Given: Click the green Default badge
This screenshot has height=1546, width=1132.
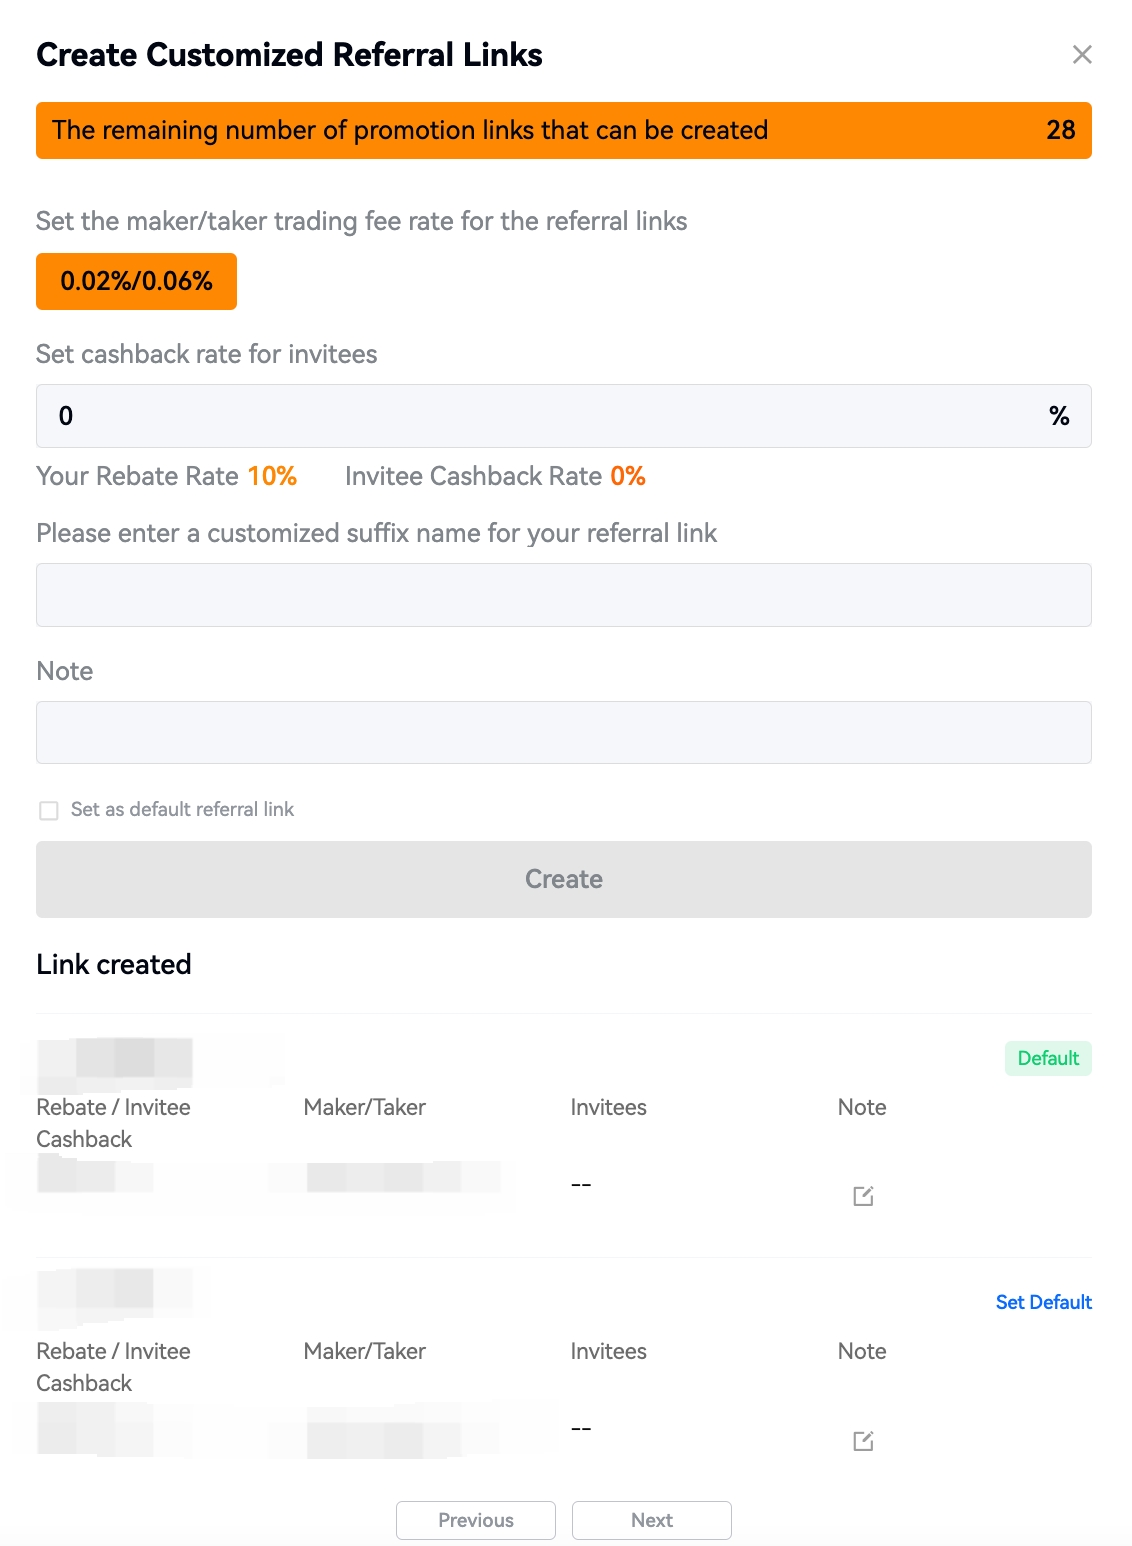Looking at the screenshot, I should point(1048,1058).
